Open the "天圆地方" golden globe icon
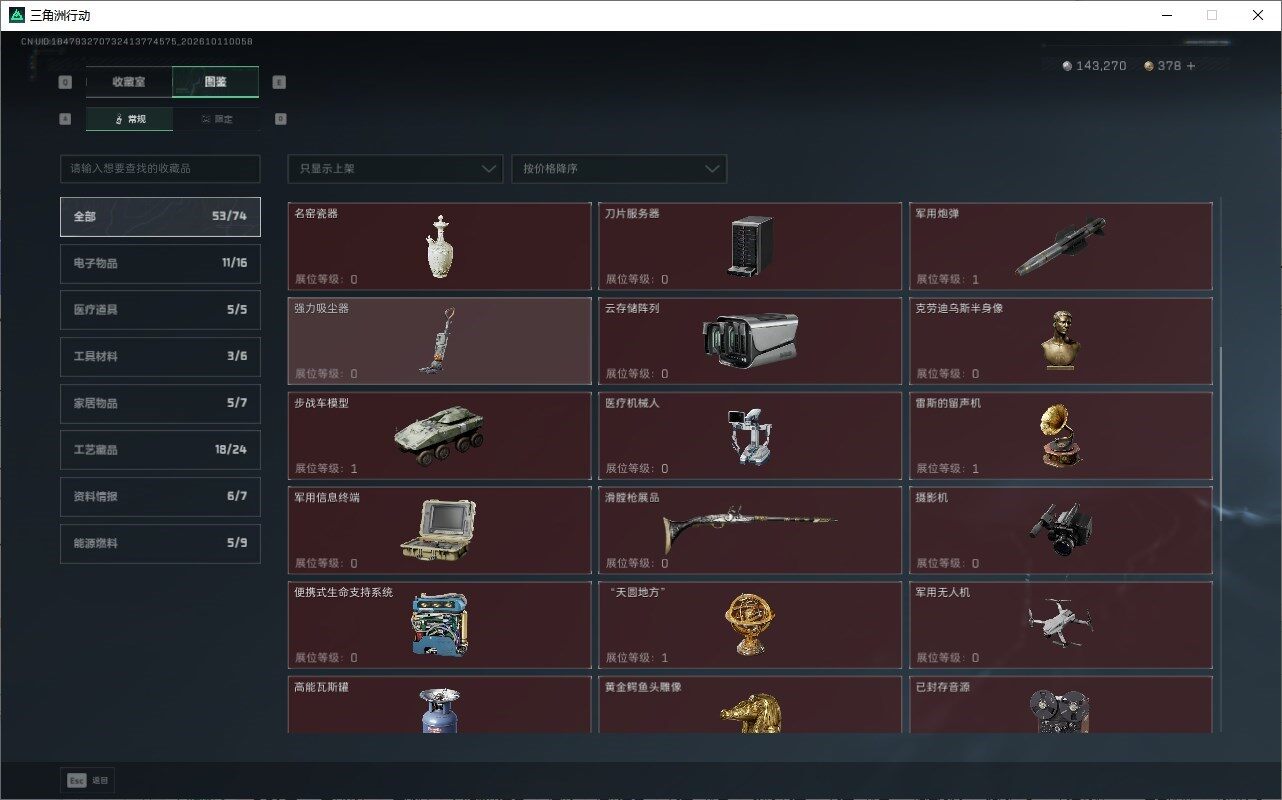This screenshot has width=1282, height=800. pyautogui.click(x=750, y=624)
